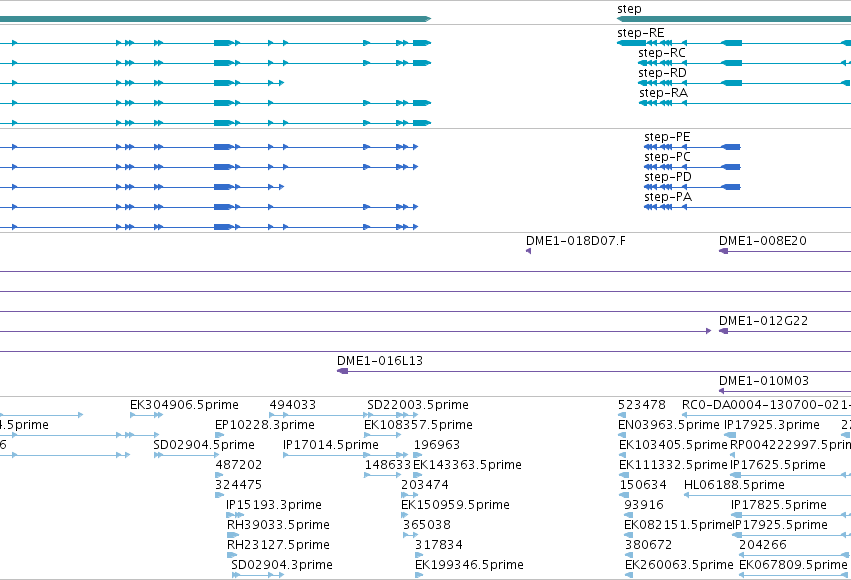
Task: Select the DME1-016L13 feature line
Action: pos(594,372)
